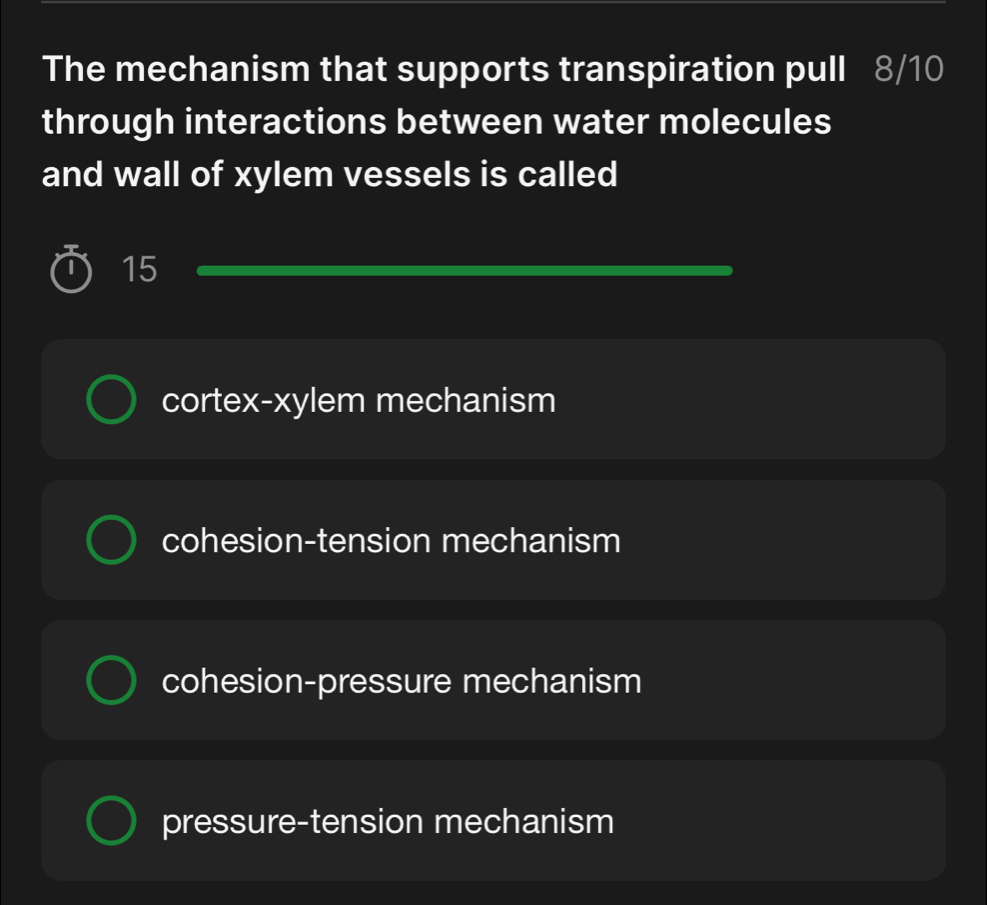
Task: Tap the third answer option card
Action: click(x=494, y=680)
